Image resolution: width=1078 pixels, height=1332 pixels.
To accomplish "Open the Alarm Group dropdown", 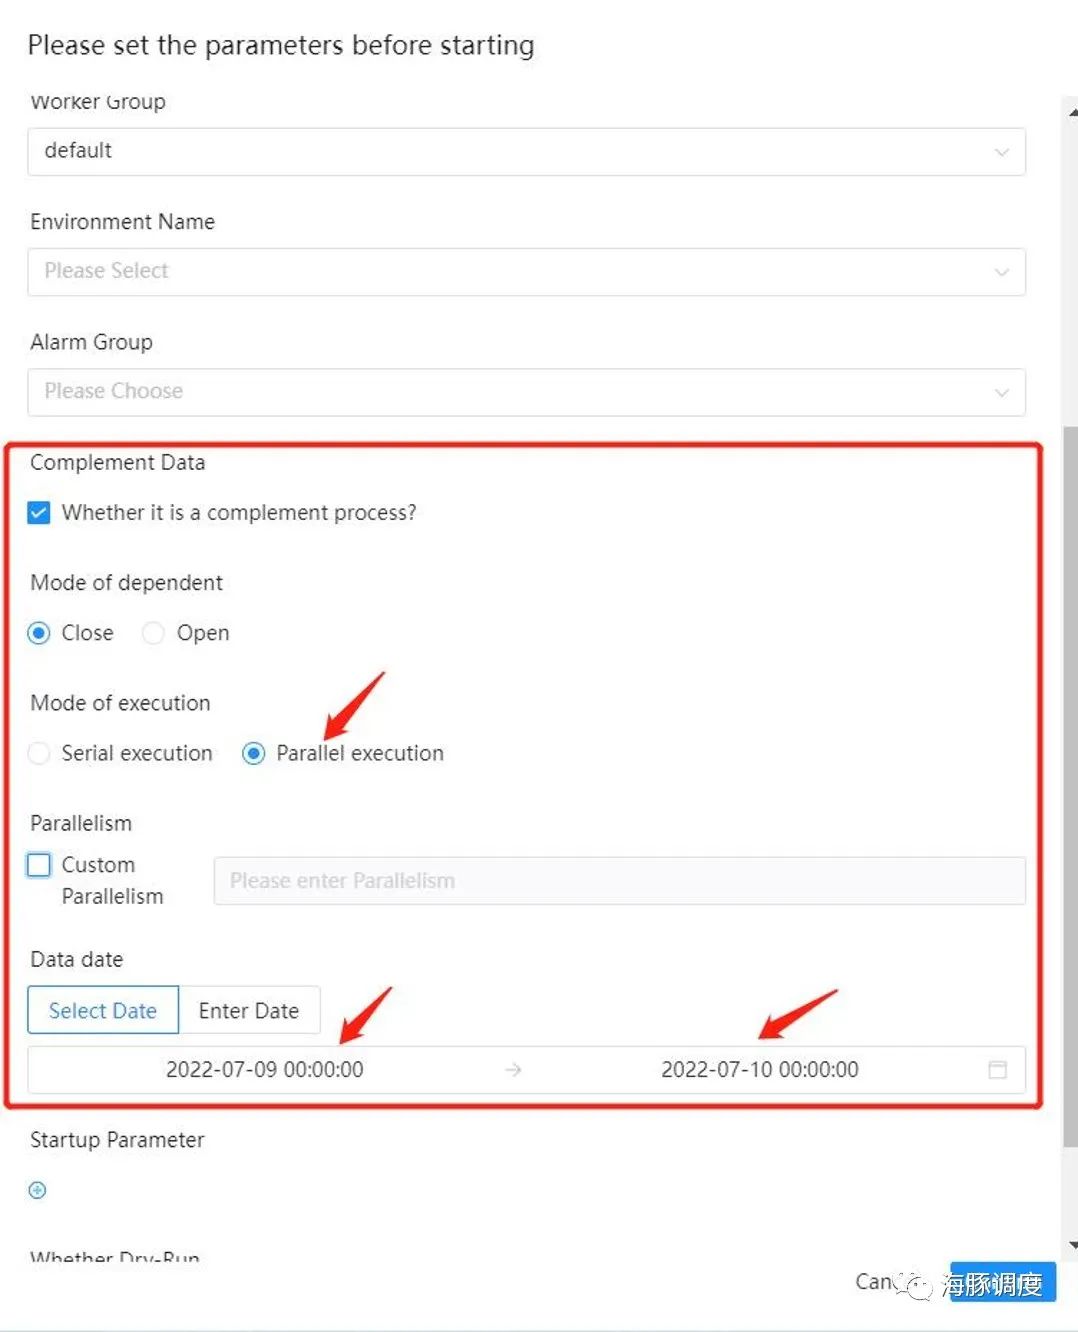I will [x=526, y=392].
